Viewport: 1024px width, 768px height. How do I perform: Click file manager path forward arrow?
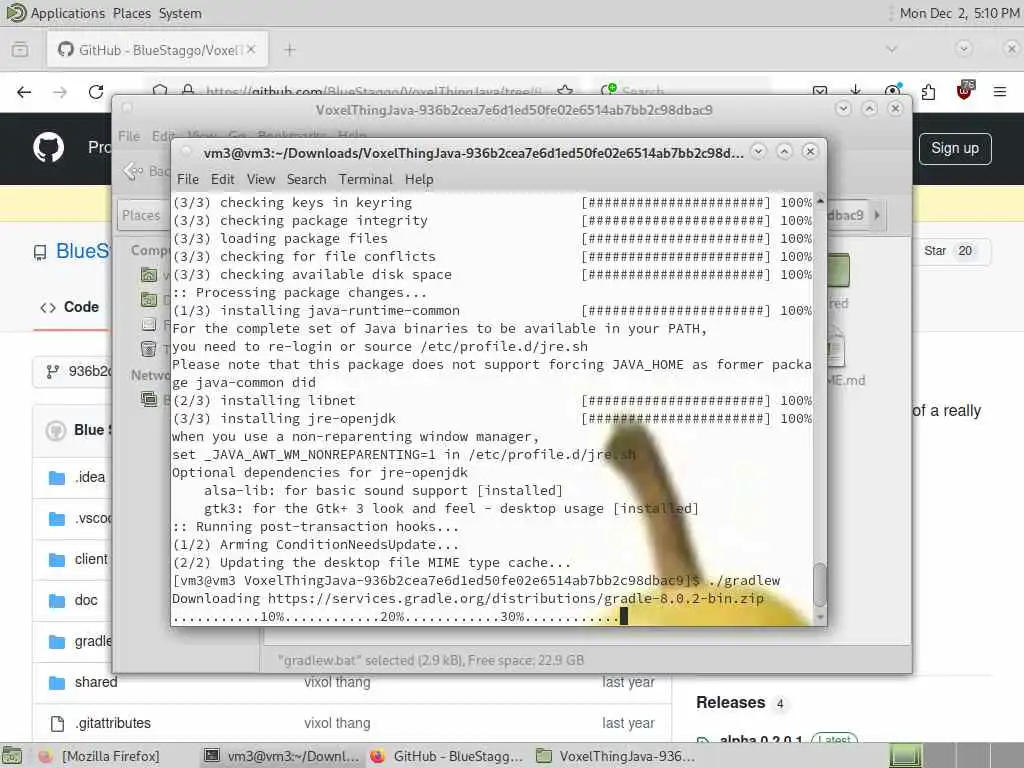(x=877, y=215)
